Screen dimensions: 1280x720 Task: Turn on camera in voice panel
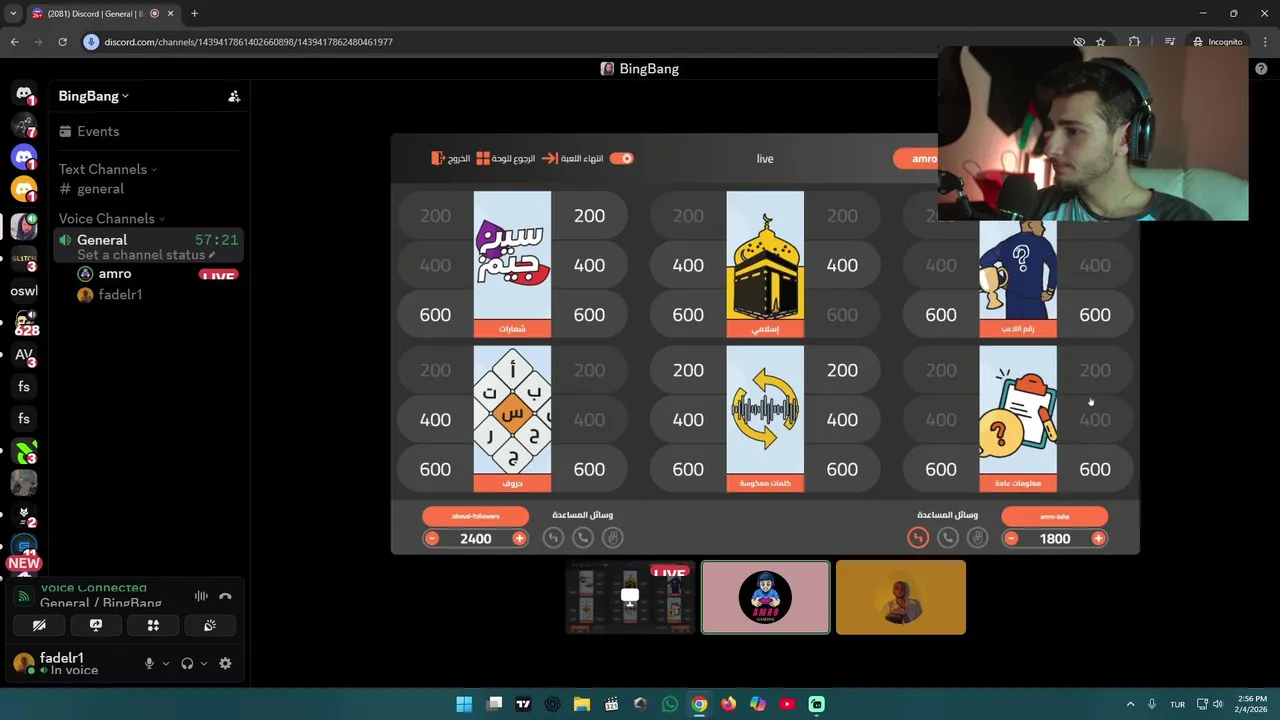[39, 625]
